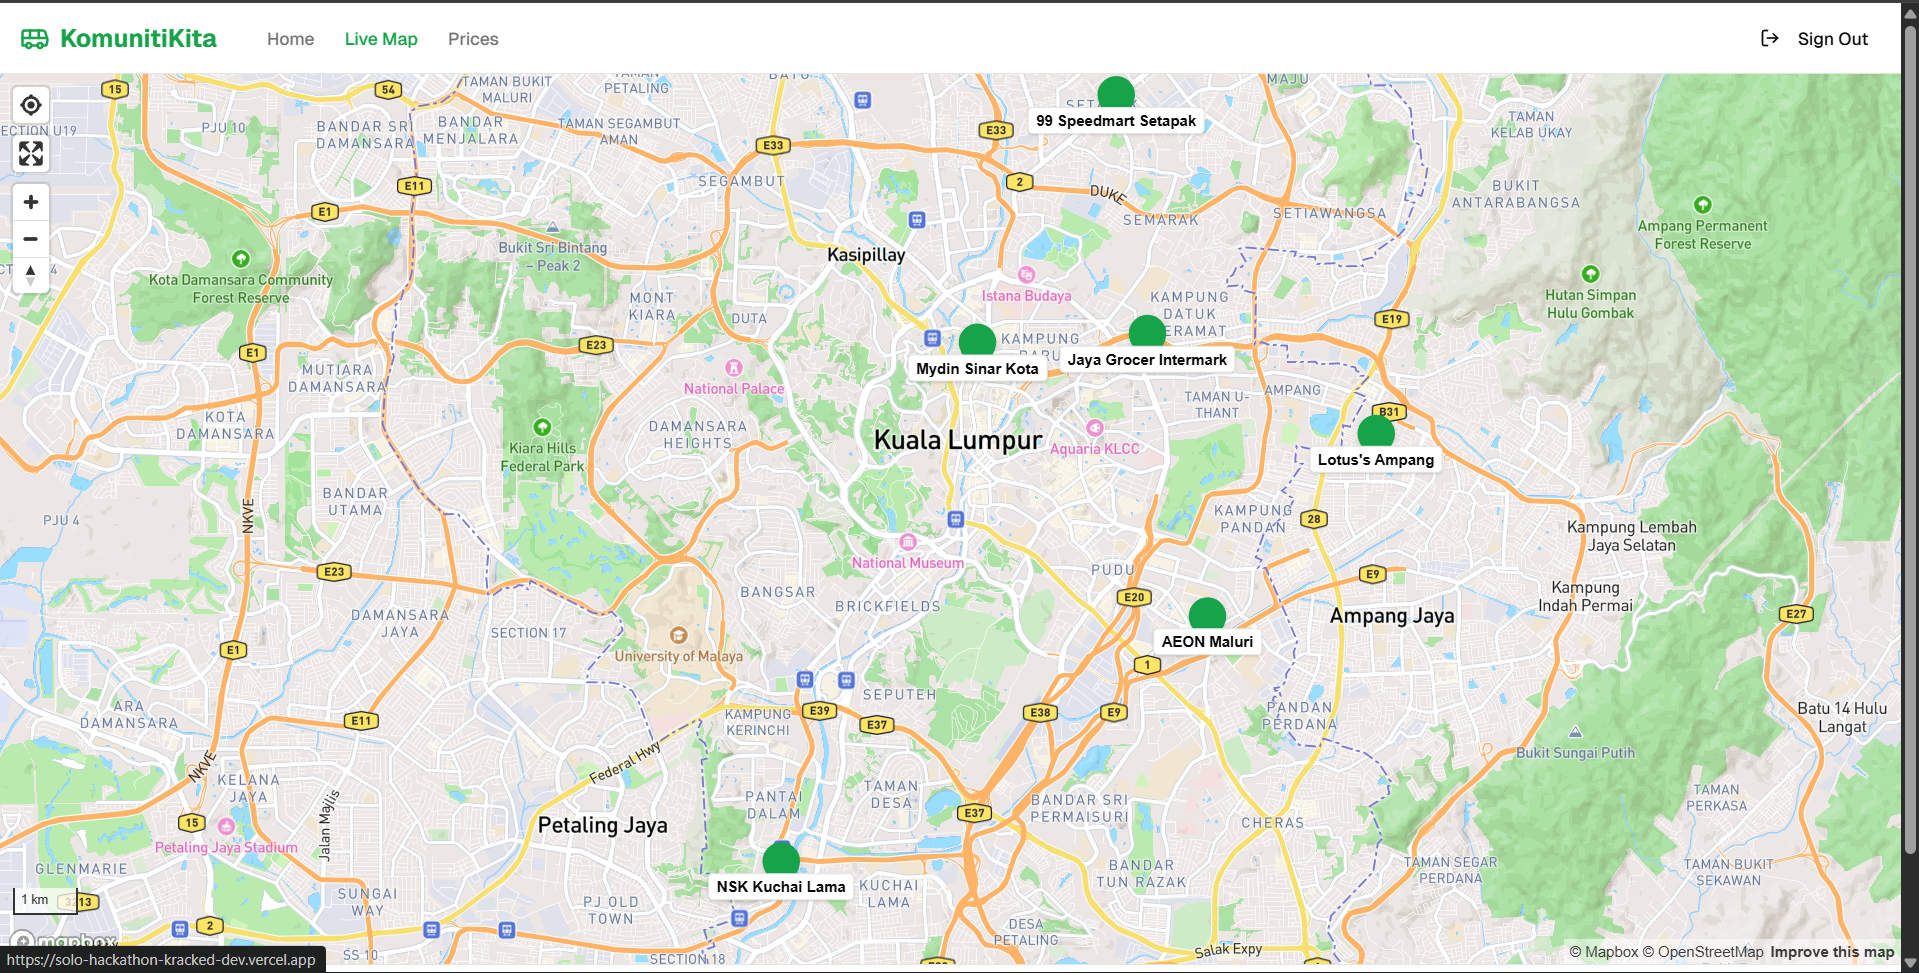Go to the Home page

(290, 39)
